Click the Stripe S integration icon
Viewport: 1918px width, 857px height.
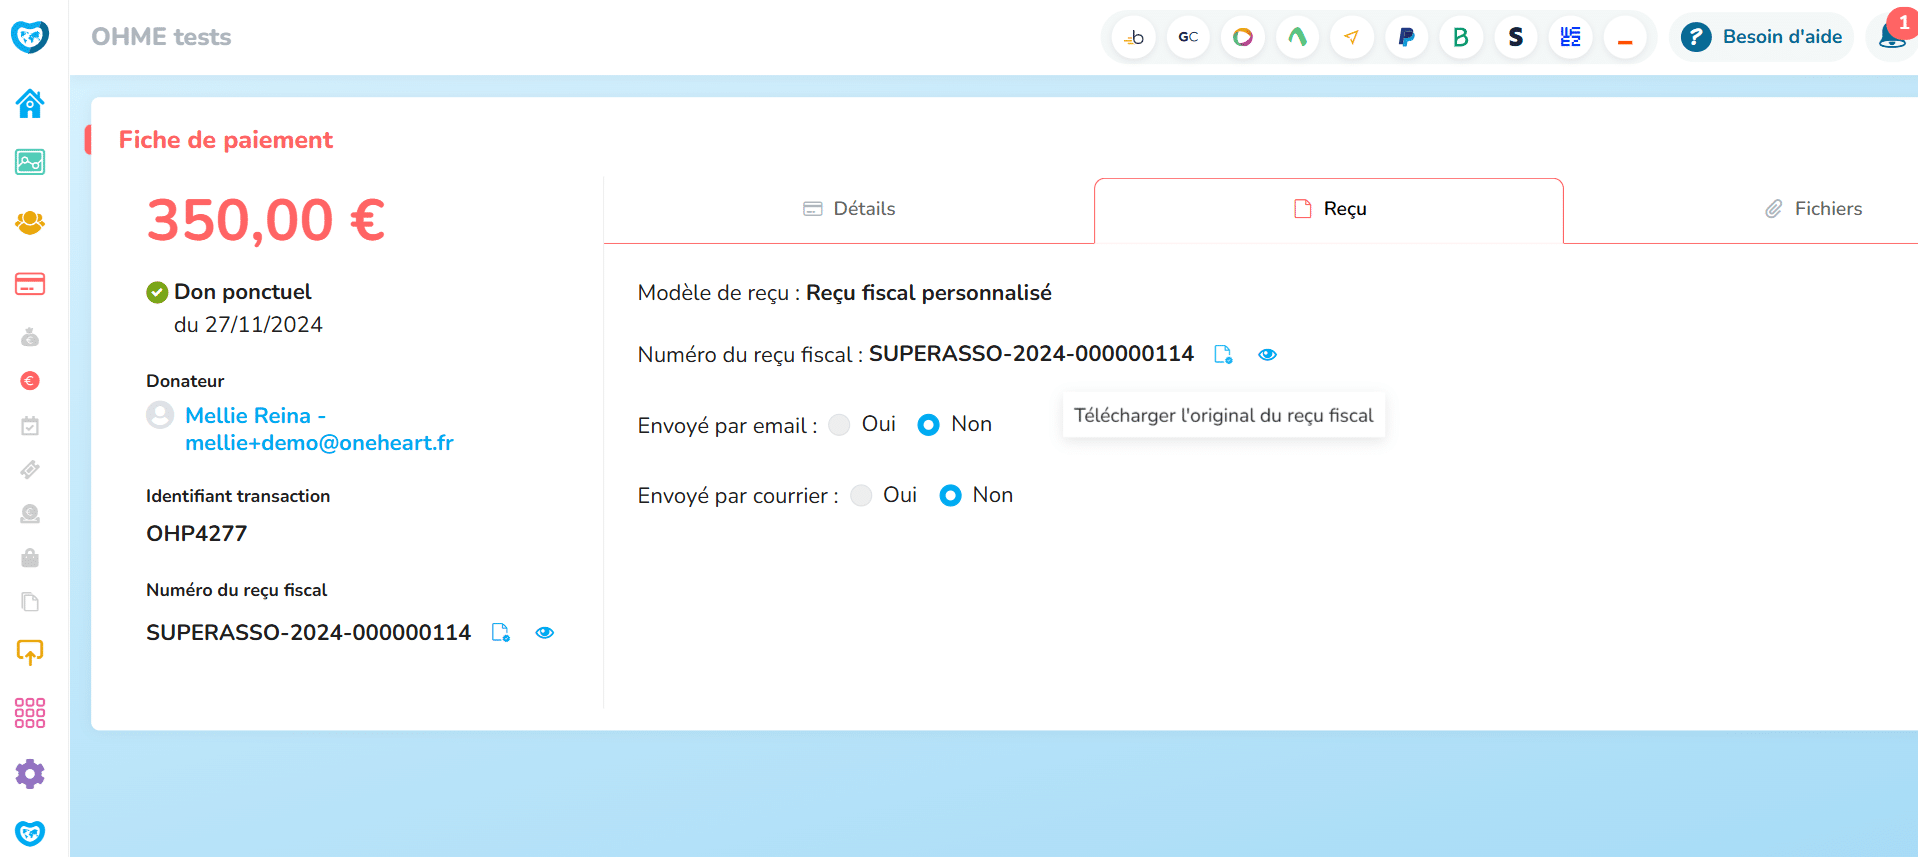pos(1515,37)
